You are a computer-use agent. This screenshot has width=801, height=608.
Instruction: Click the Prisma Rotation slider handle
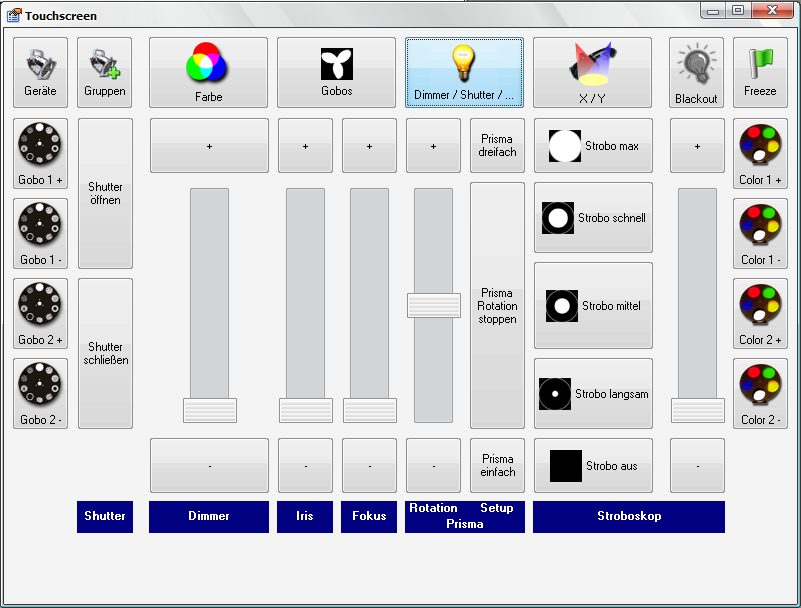pos(433,305)
